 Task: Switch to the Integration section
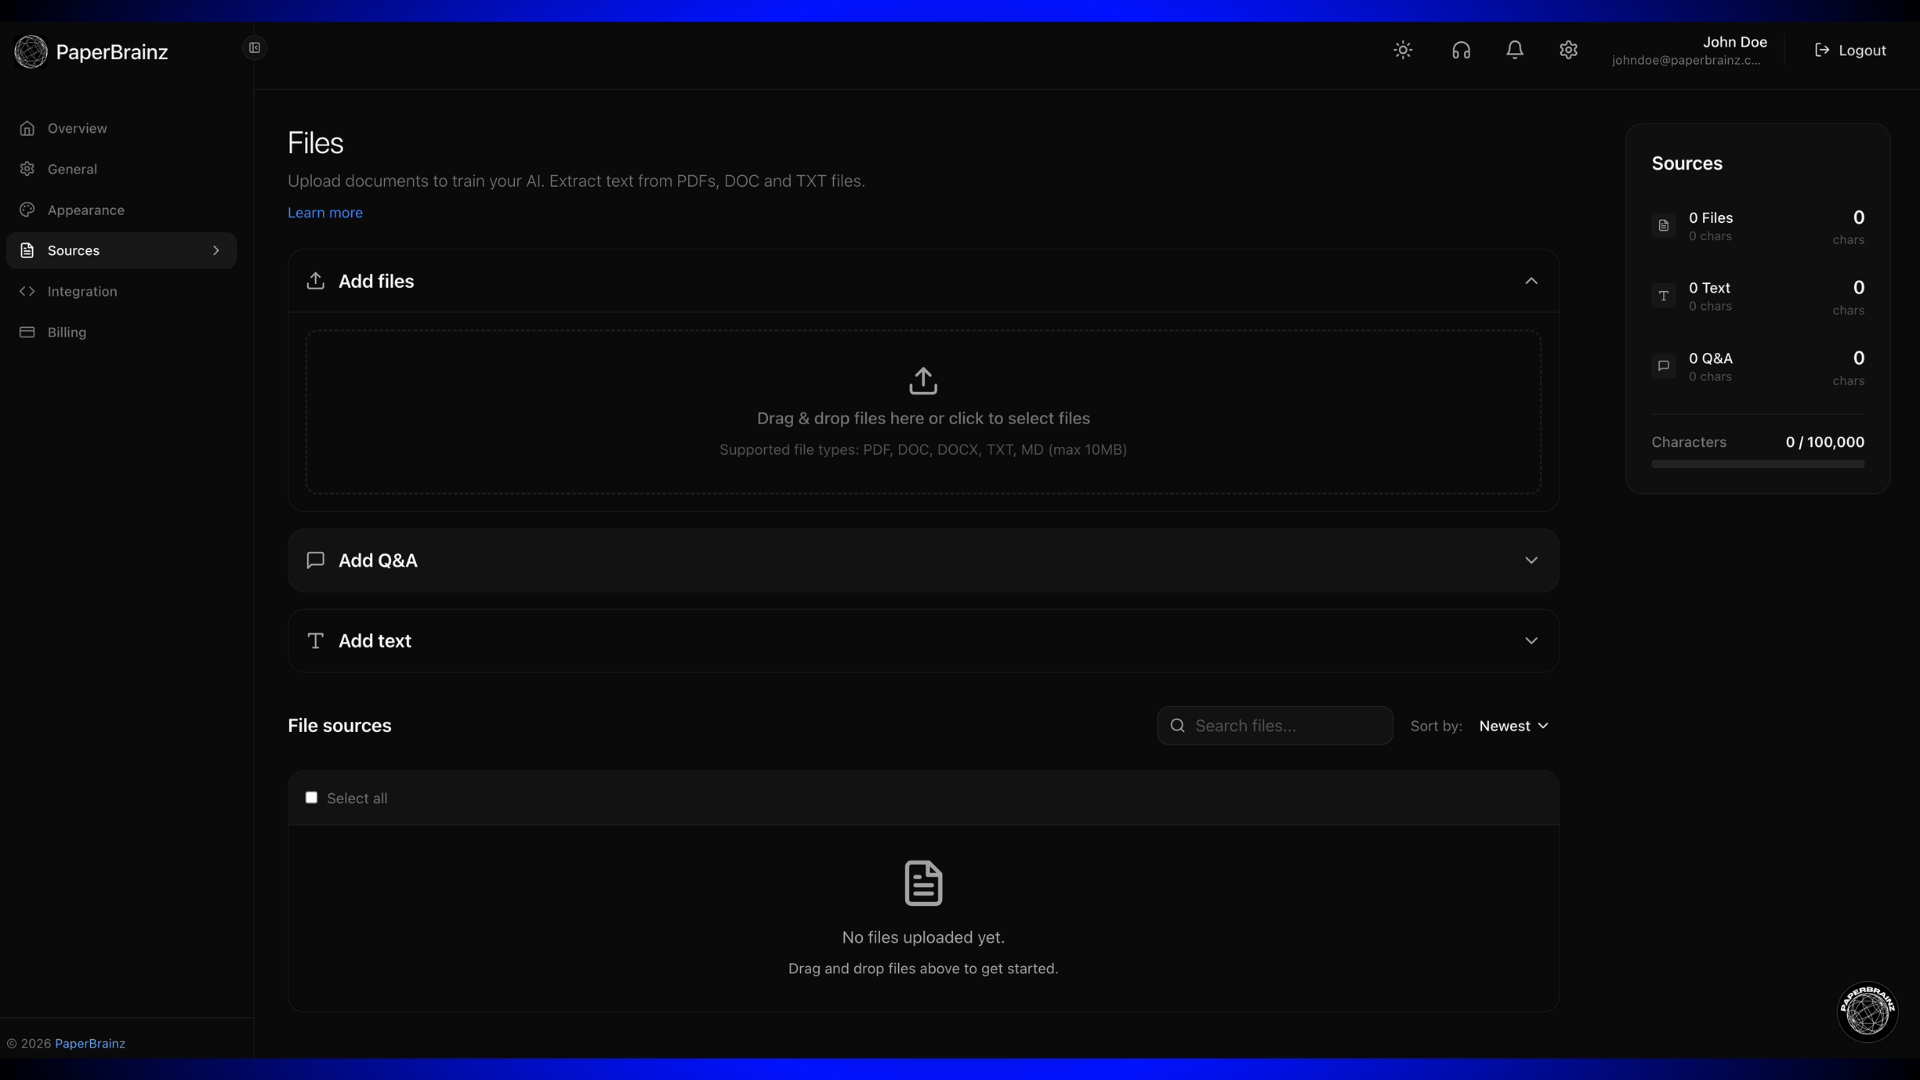(121, 291)
